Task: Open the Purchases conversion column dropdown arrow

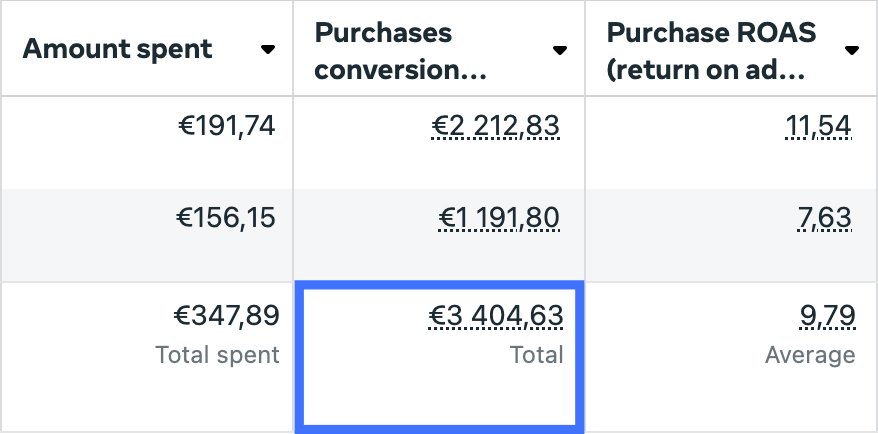Action: point(560,50)
